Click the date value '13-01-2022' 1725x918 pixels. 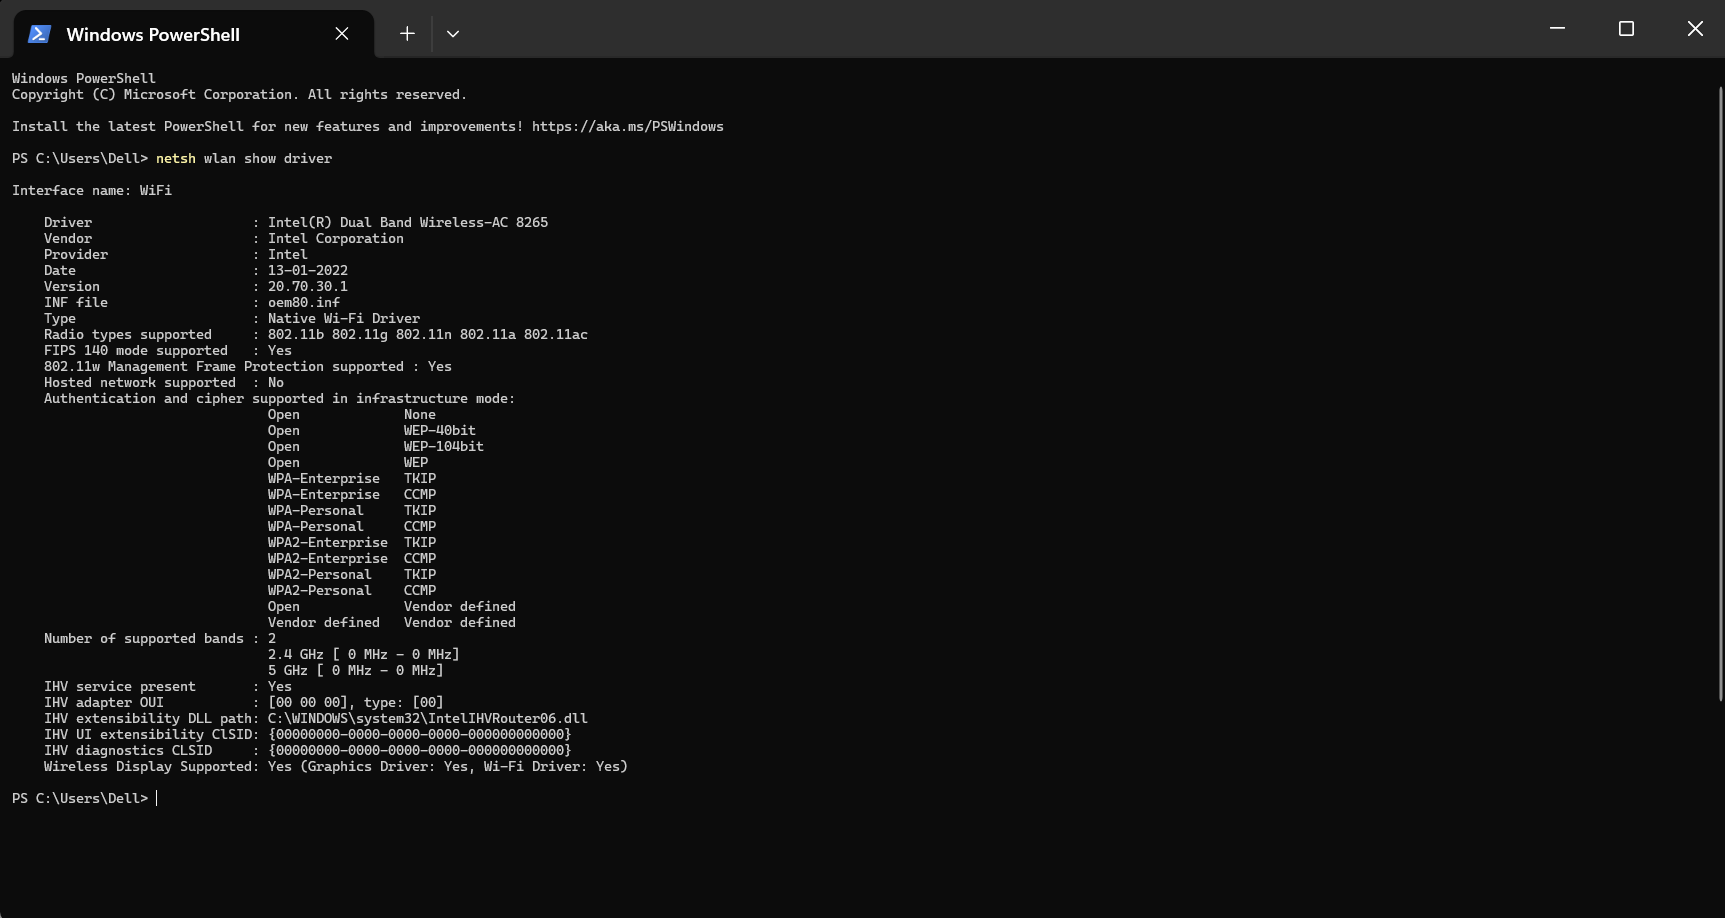(308, 271)
